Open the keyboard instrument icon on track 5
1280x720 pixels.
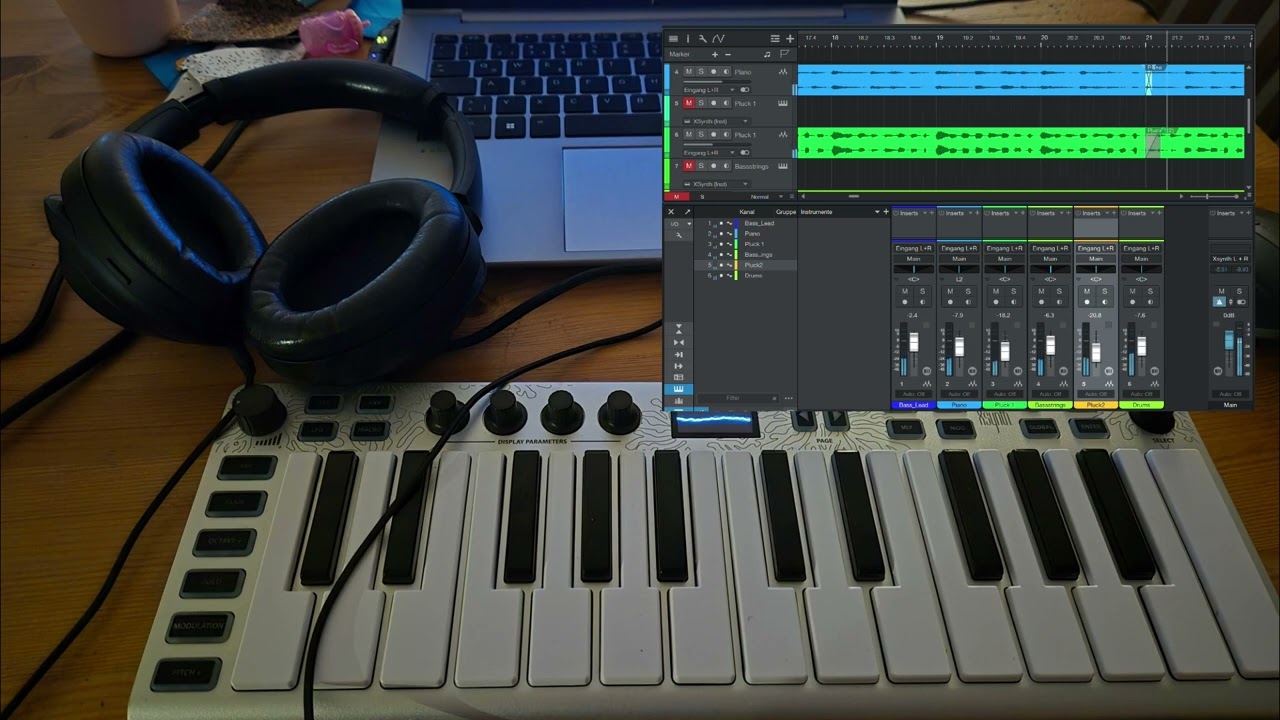pos(783,103)
